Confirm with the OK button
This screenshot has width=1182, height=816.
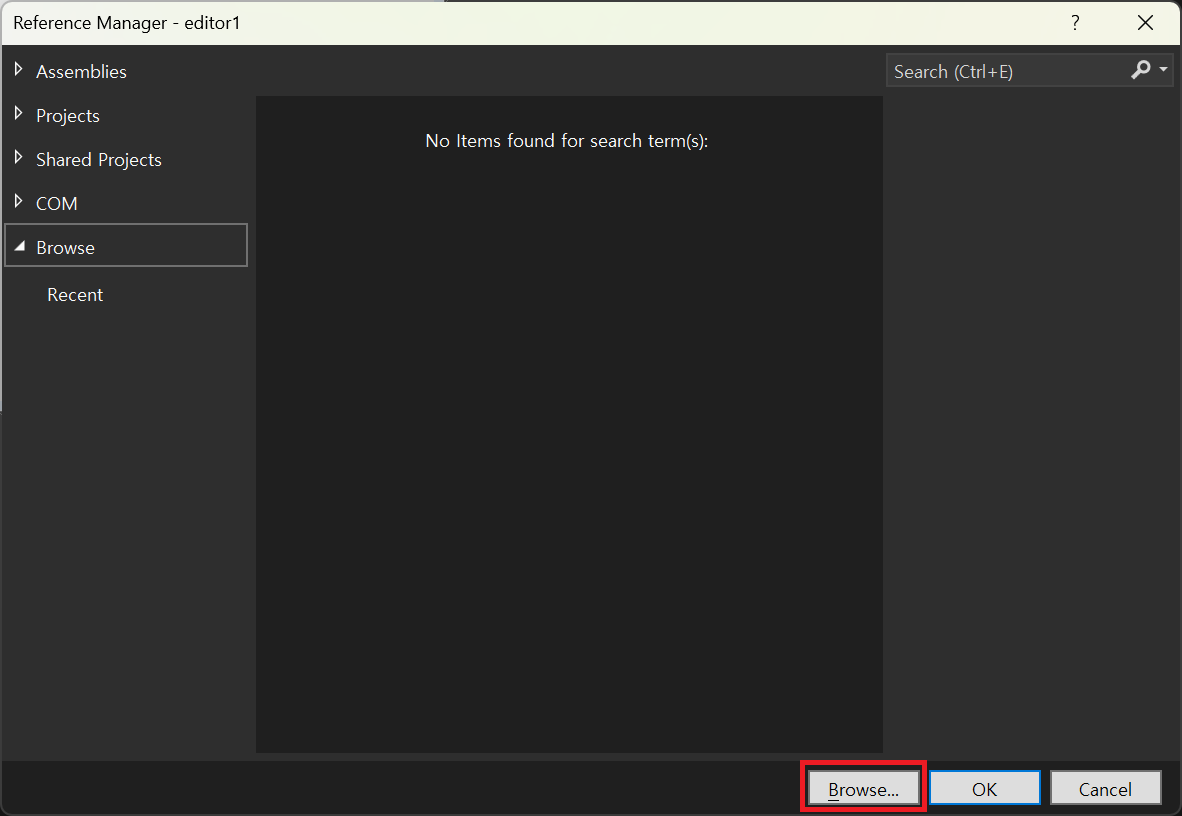[984, 788]
